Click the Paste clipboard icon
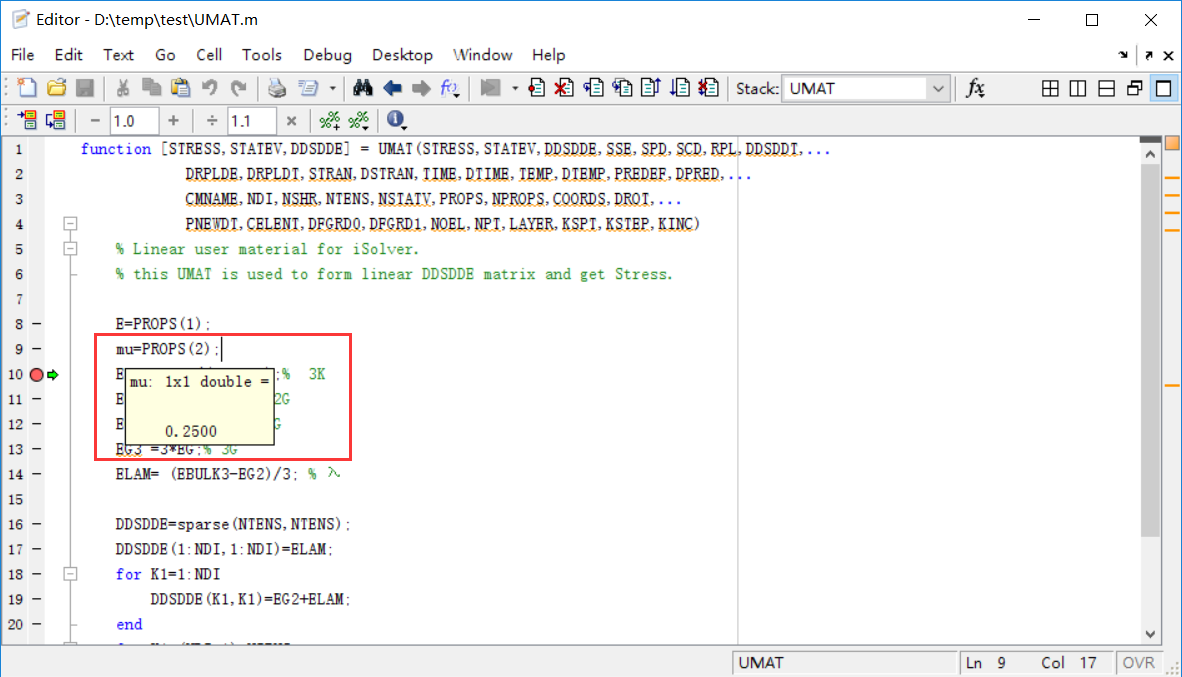Image resolution: width=1182 pixels, height=677 pixels. (x=181, y=88)
